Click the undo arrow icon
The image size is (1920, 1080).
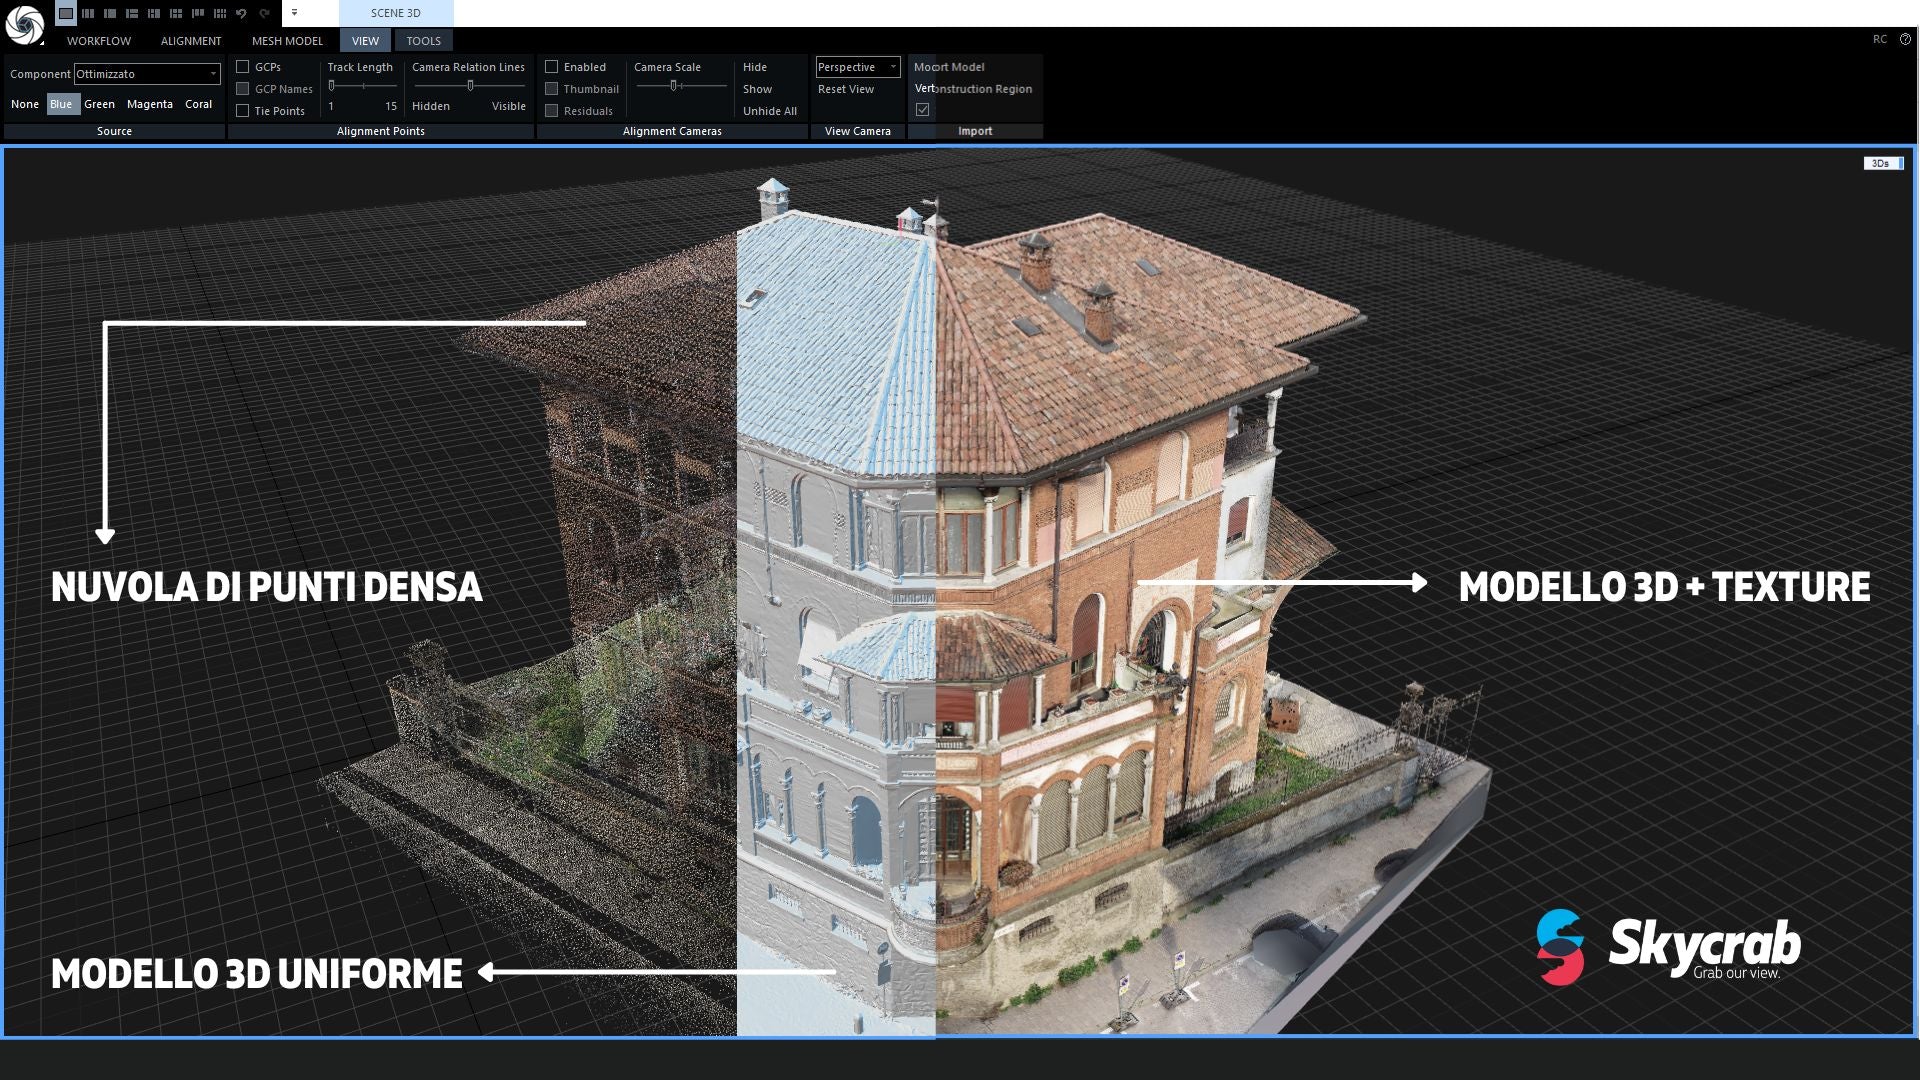[241, 13]
